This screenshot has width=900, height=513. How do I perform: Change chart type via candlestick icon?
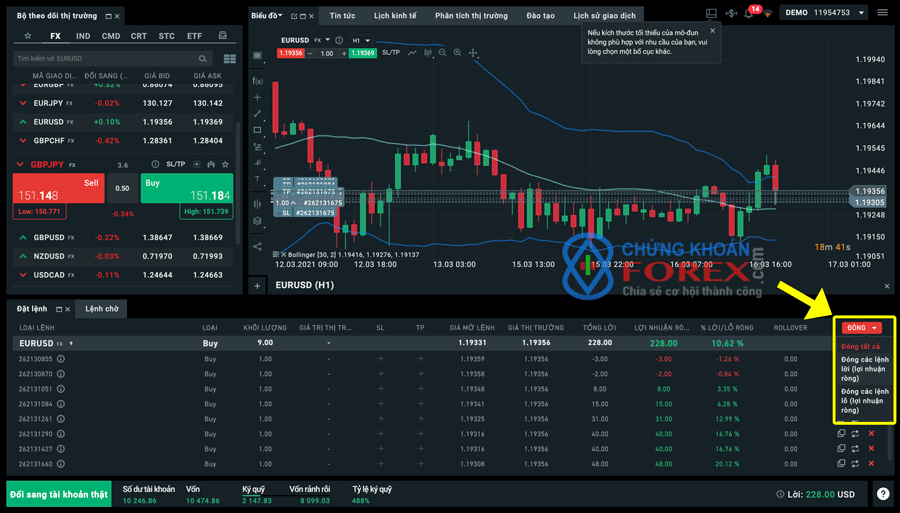coord(428,53)
